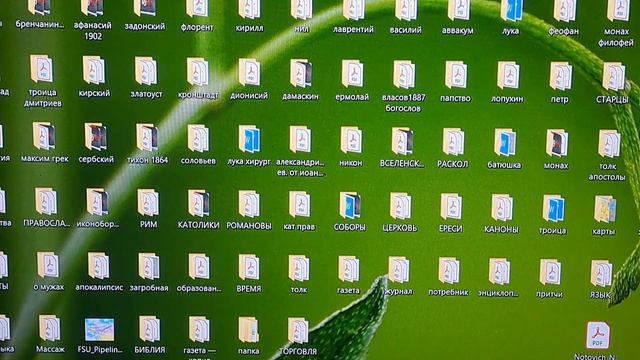Click the монах филофей label

click(x=616, y=37)
